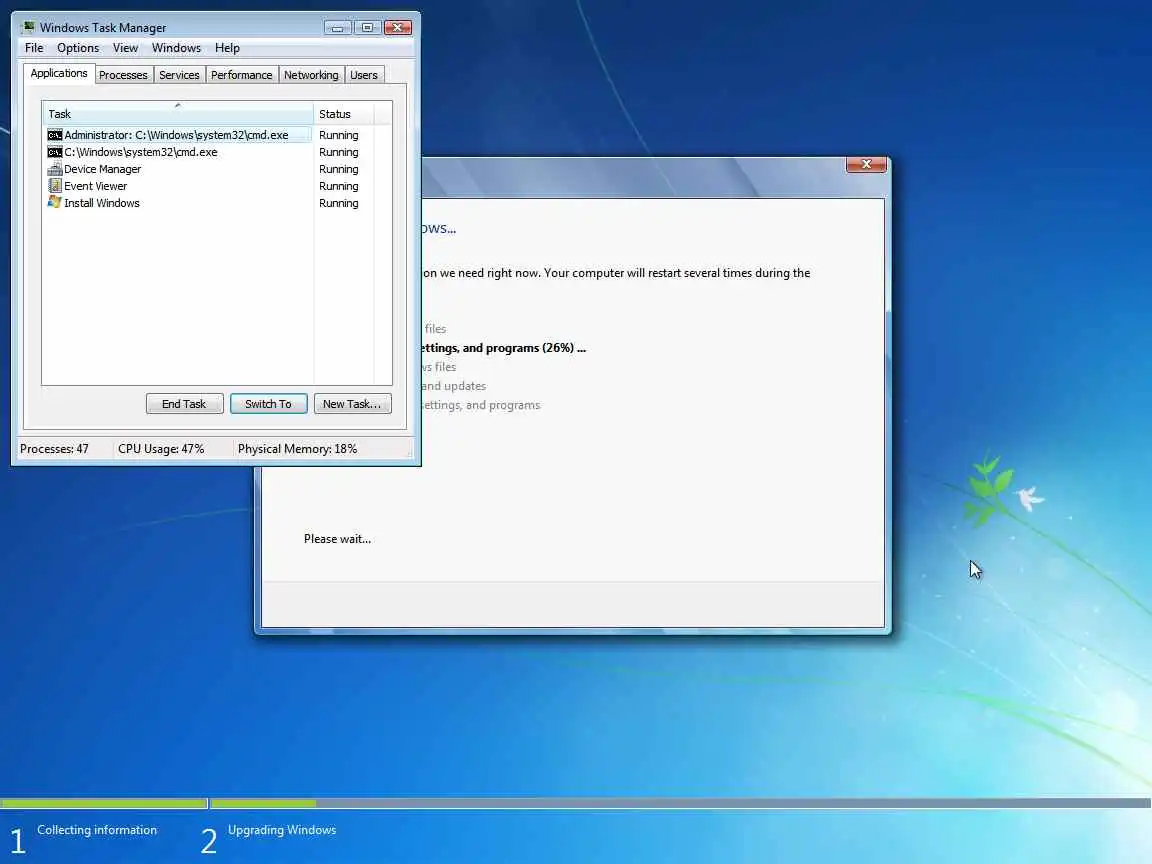Click the Running status of Install Windows

pos(339,203)
